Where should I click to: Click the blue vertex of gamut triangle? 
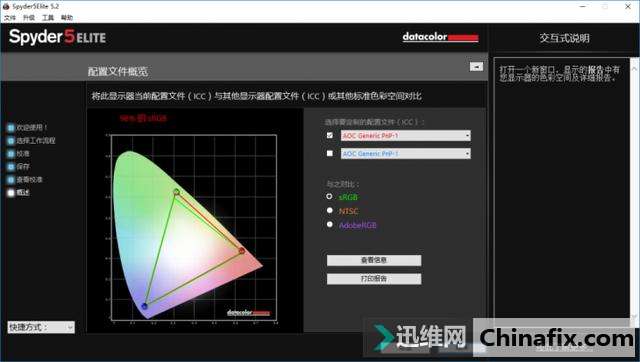click(x=144, y=306)
